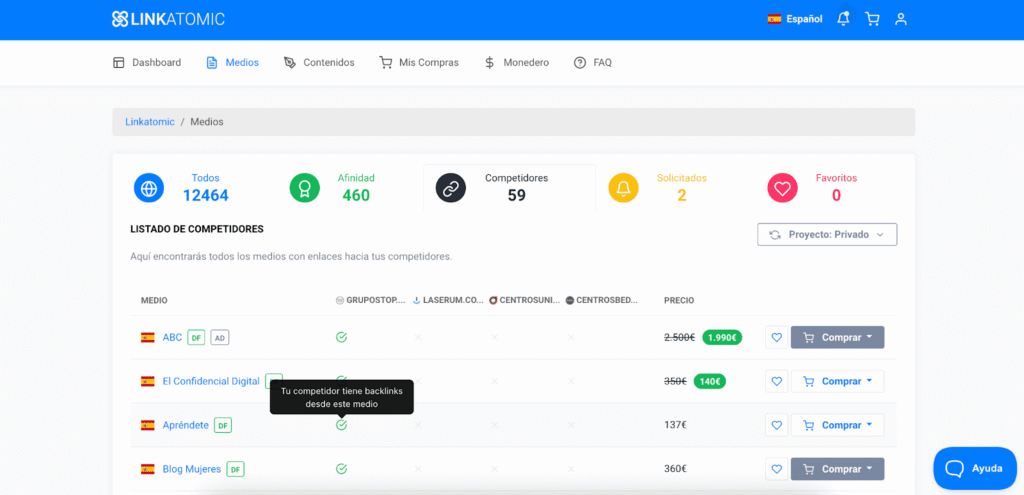Click the Spanish flag language icon

coord(775,19)
